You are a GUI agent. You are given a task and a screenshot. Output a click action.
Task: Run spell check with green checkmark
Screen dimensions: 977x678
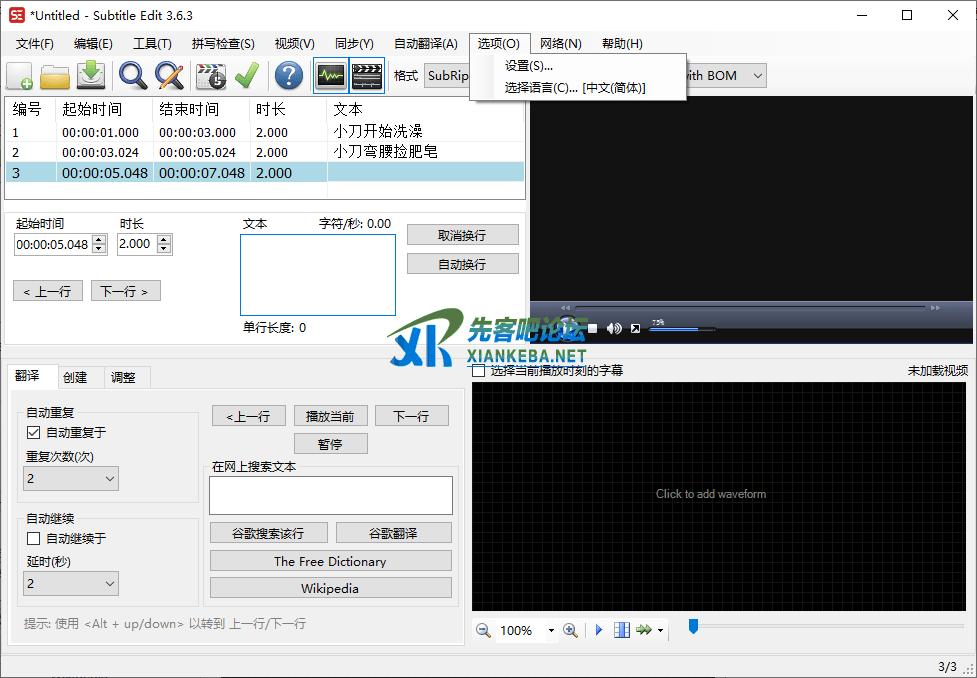[x=247, y=76]
